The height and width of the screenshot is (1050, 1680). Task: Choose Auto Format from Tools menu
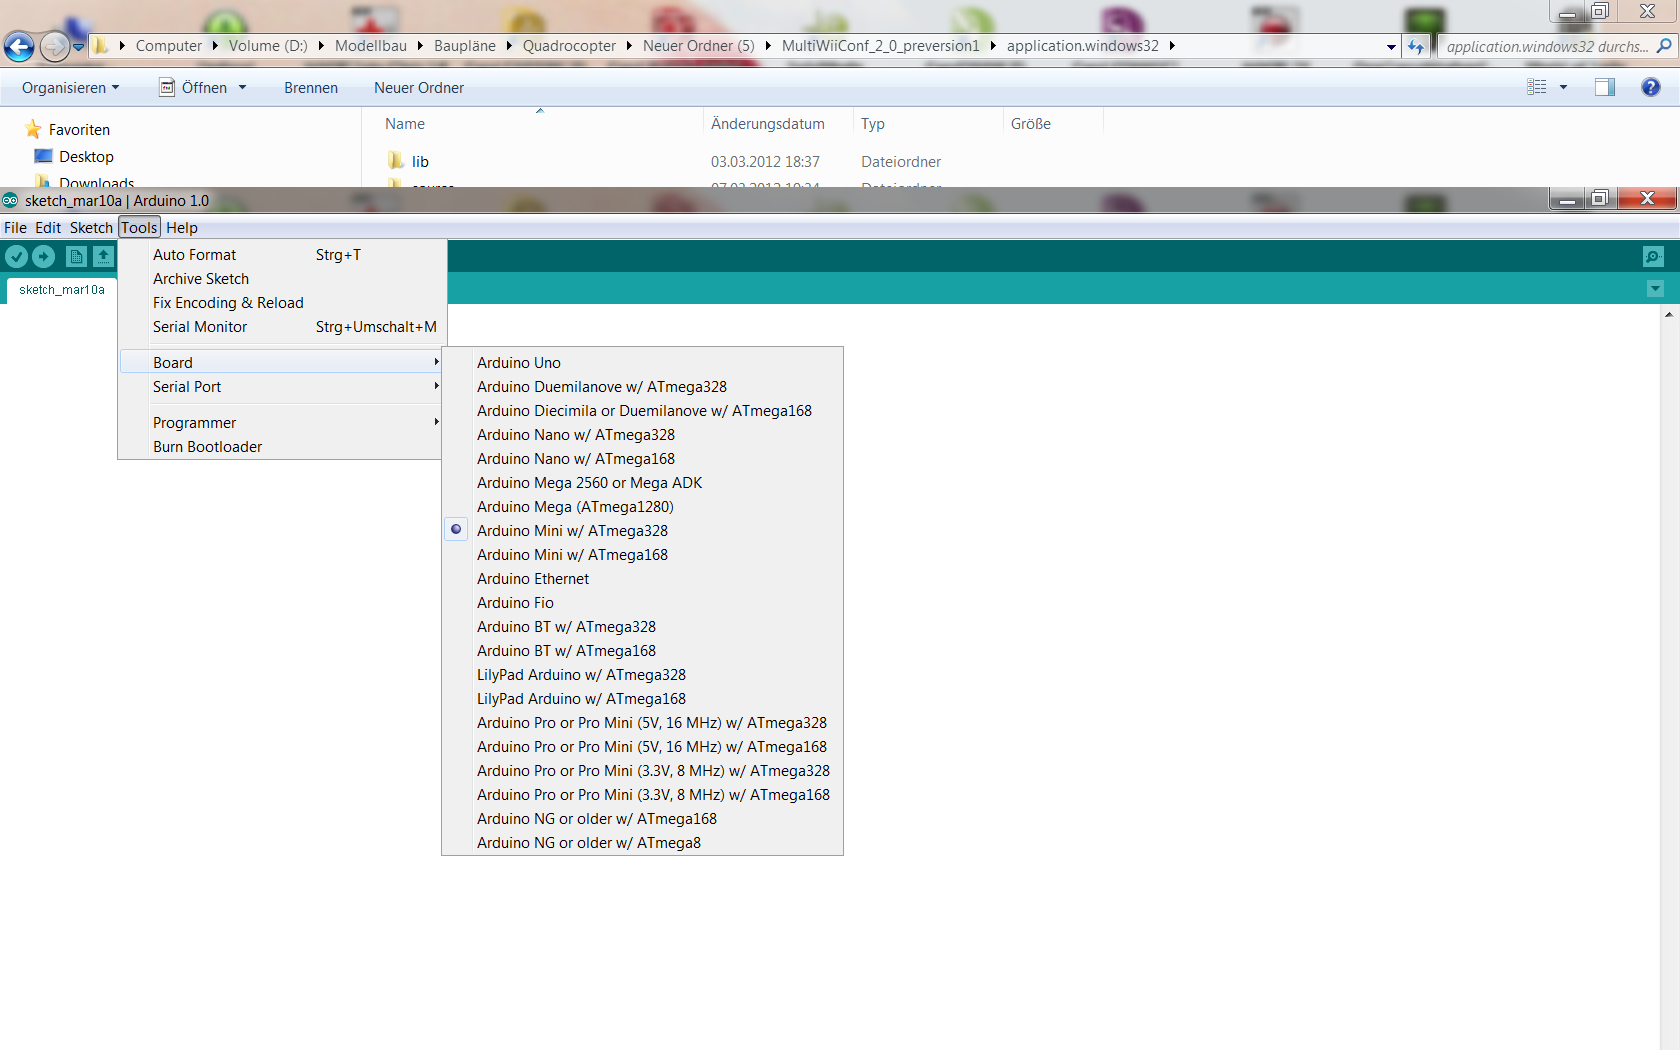[x=280, y=255]
